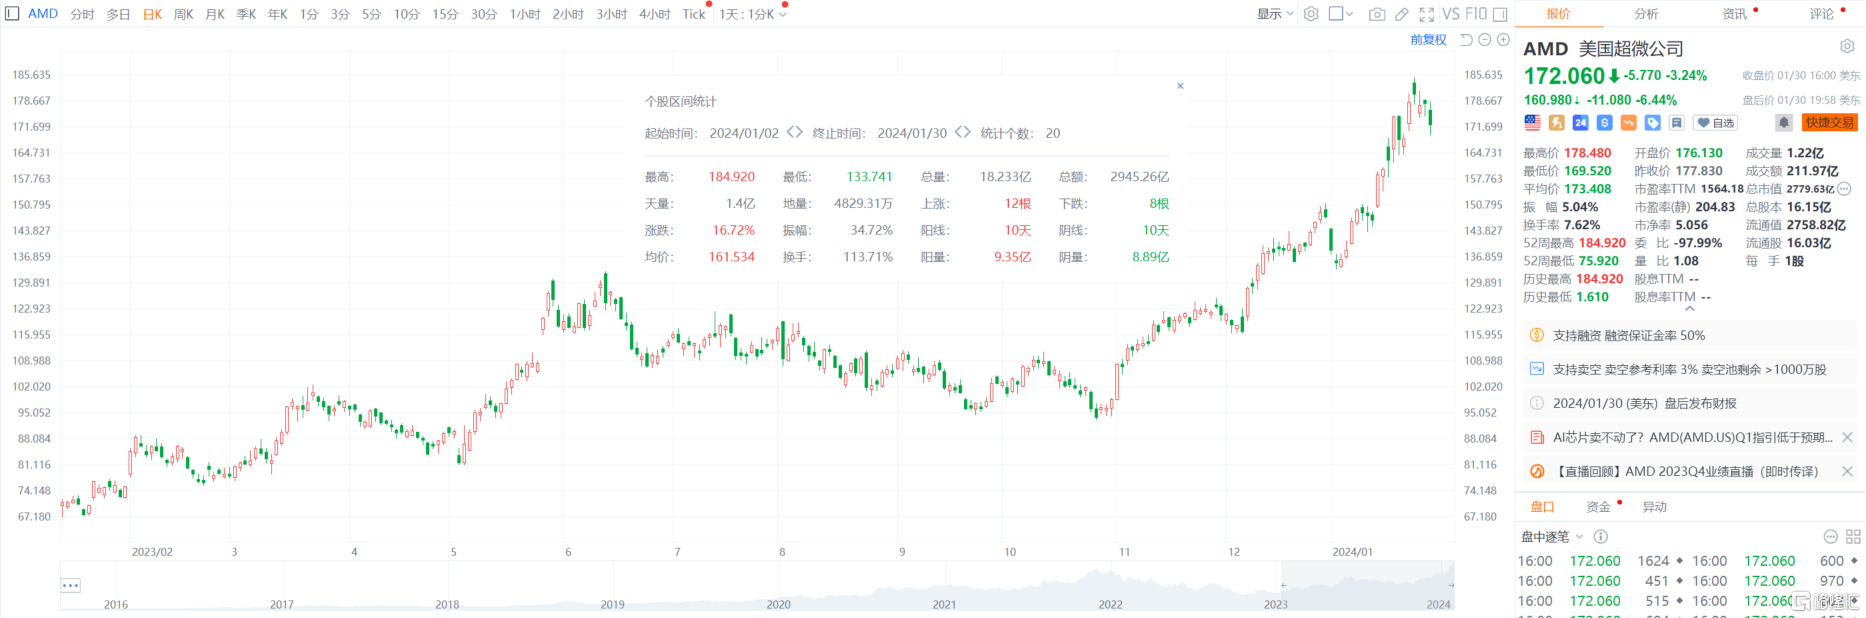1866x618 pixels.
Task: Set a price alert with bell icon
Action: click(x=1783, y=122)
